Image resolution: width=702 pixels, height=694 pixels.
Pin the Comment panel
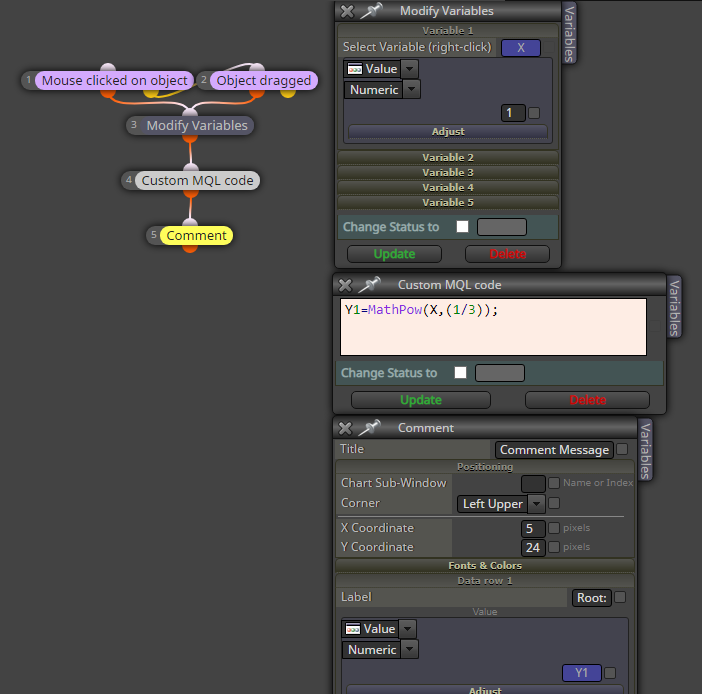click(369, 428)
